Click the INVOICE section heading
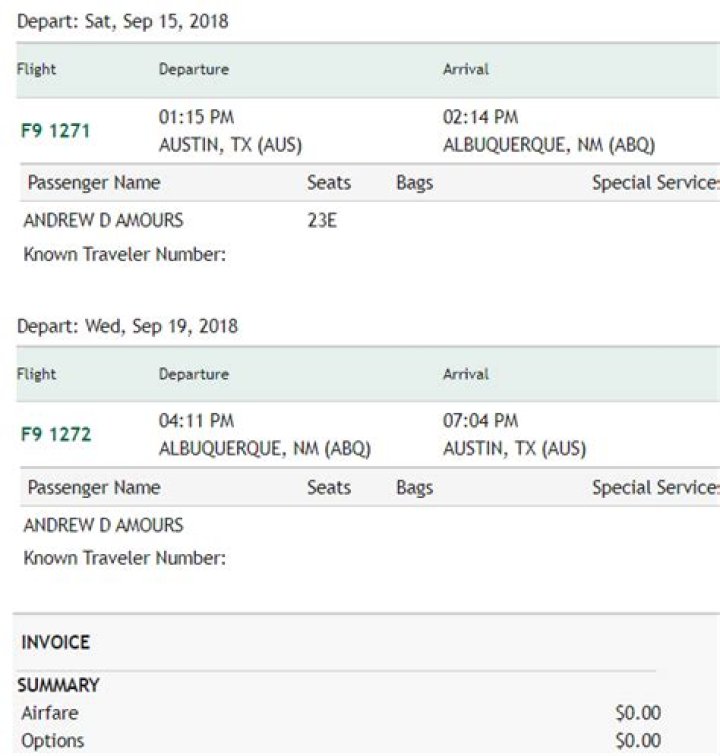This screenshot has width=720, height=756. click(55, 643)
